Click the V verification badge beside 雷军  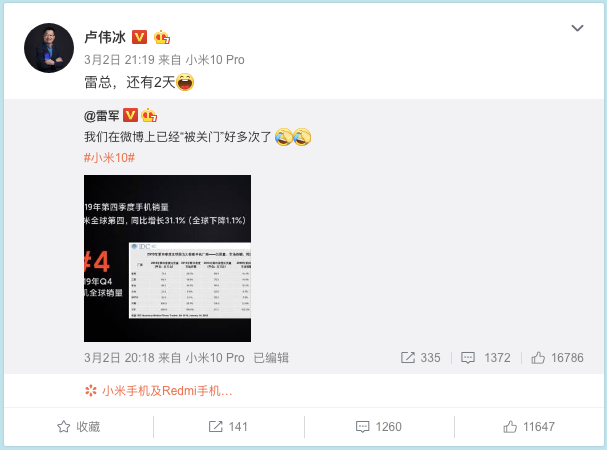pos(130,115)
